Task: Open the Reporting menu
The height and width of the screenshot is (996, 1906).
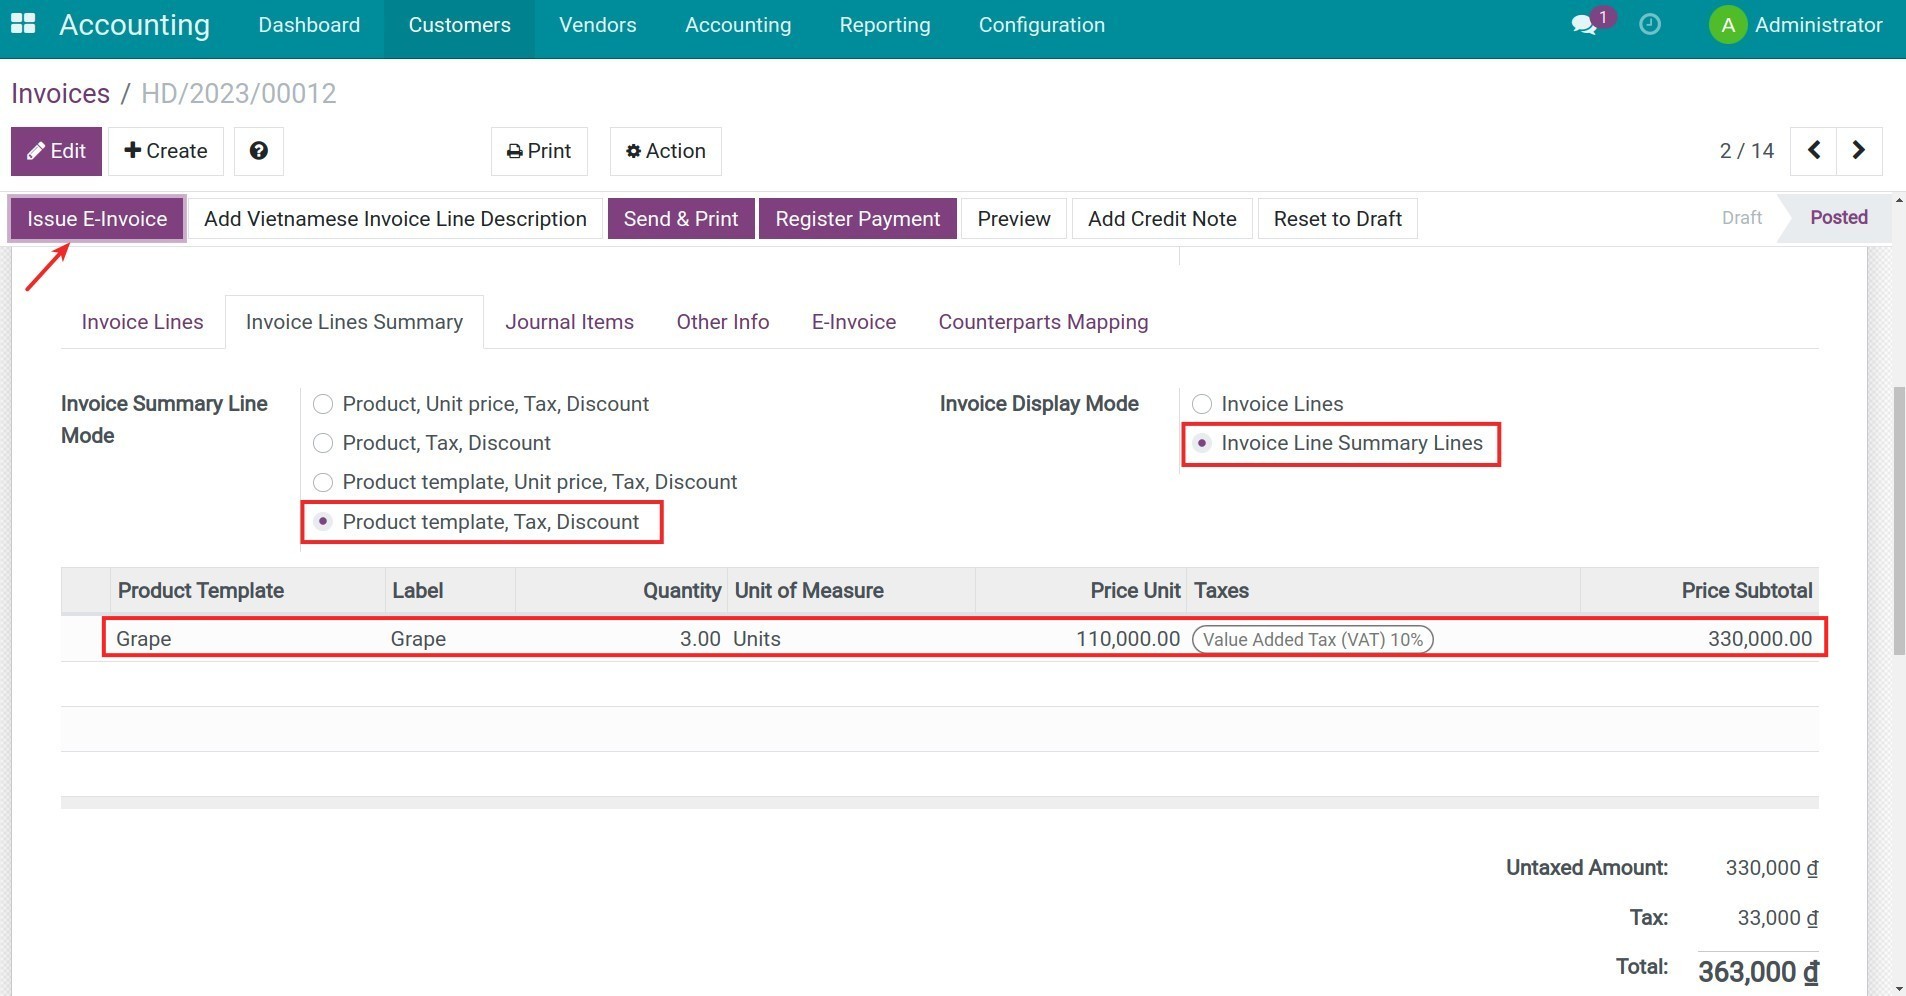Action: click(x=885, y=24)
